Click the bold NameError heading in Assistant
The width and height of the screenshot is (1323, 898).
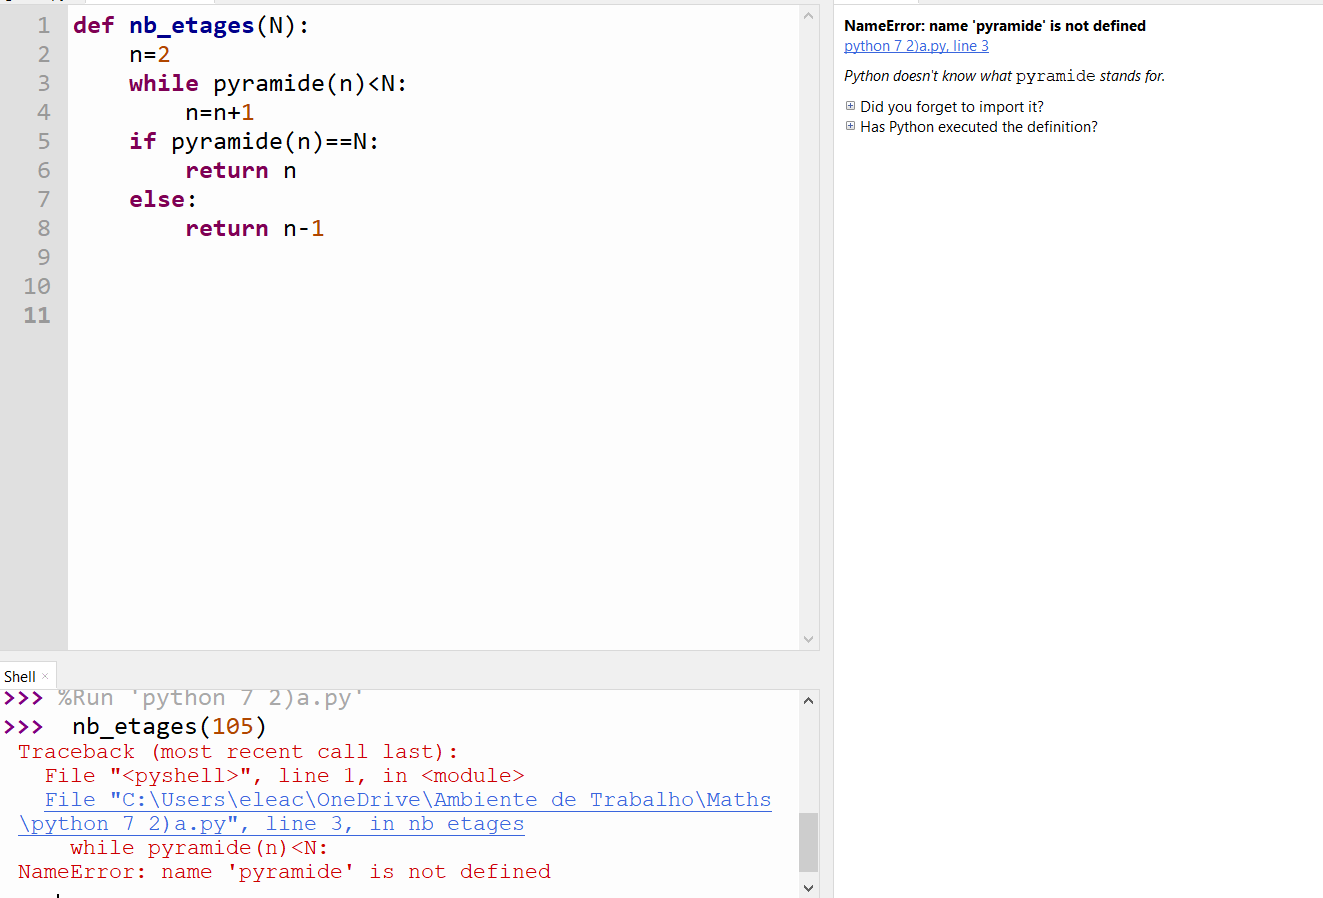pos(994,26)
